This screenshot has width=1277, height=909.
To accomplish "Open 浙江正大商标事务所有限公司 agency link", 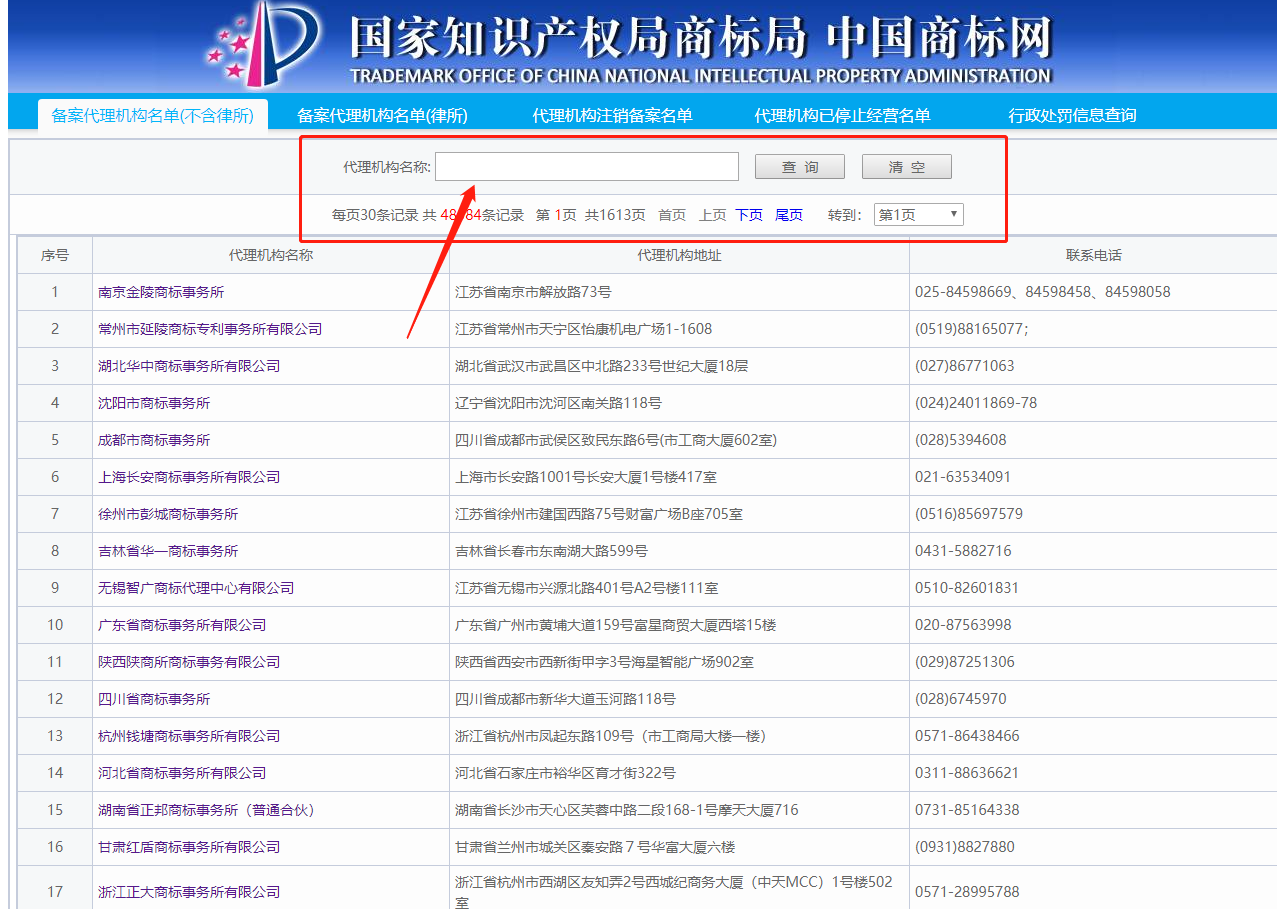I will (186, 891).
